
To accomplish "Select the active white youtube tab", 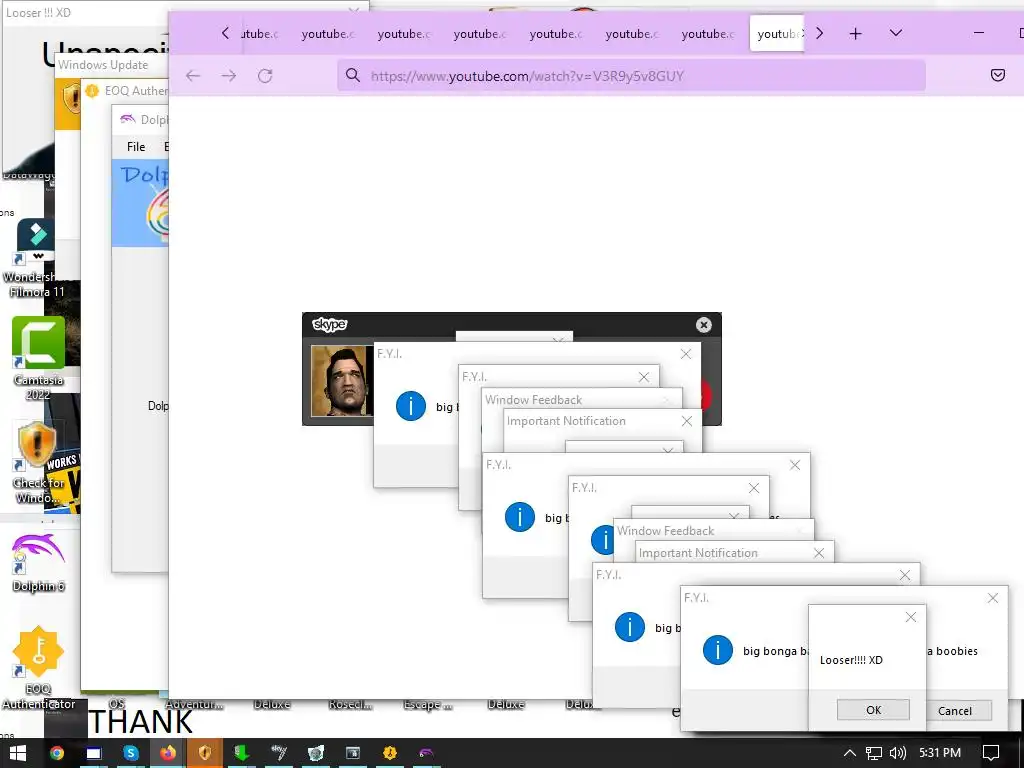I will [x=777, y=33].
